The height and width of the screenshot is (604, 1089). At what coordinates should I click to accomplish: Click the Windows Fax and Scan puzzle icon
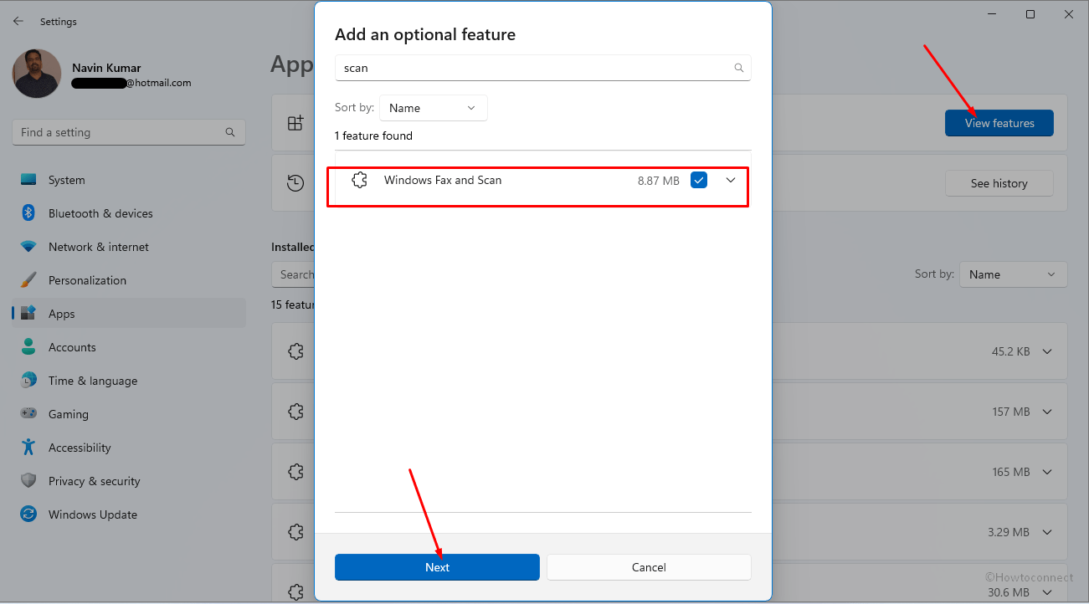click(359, 181)
